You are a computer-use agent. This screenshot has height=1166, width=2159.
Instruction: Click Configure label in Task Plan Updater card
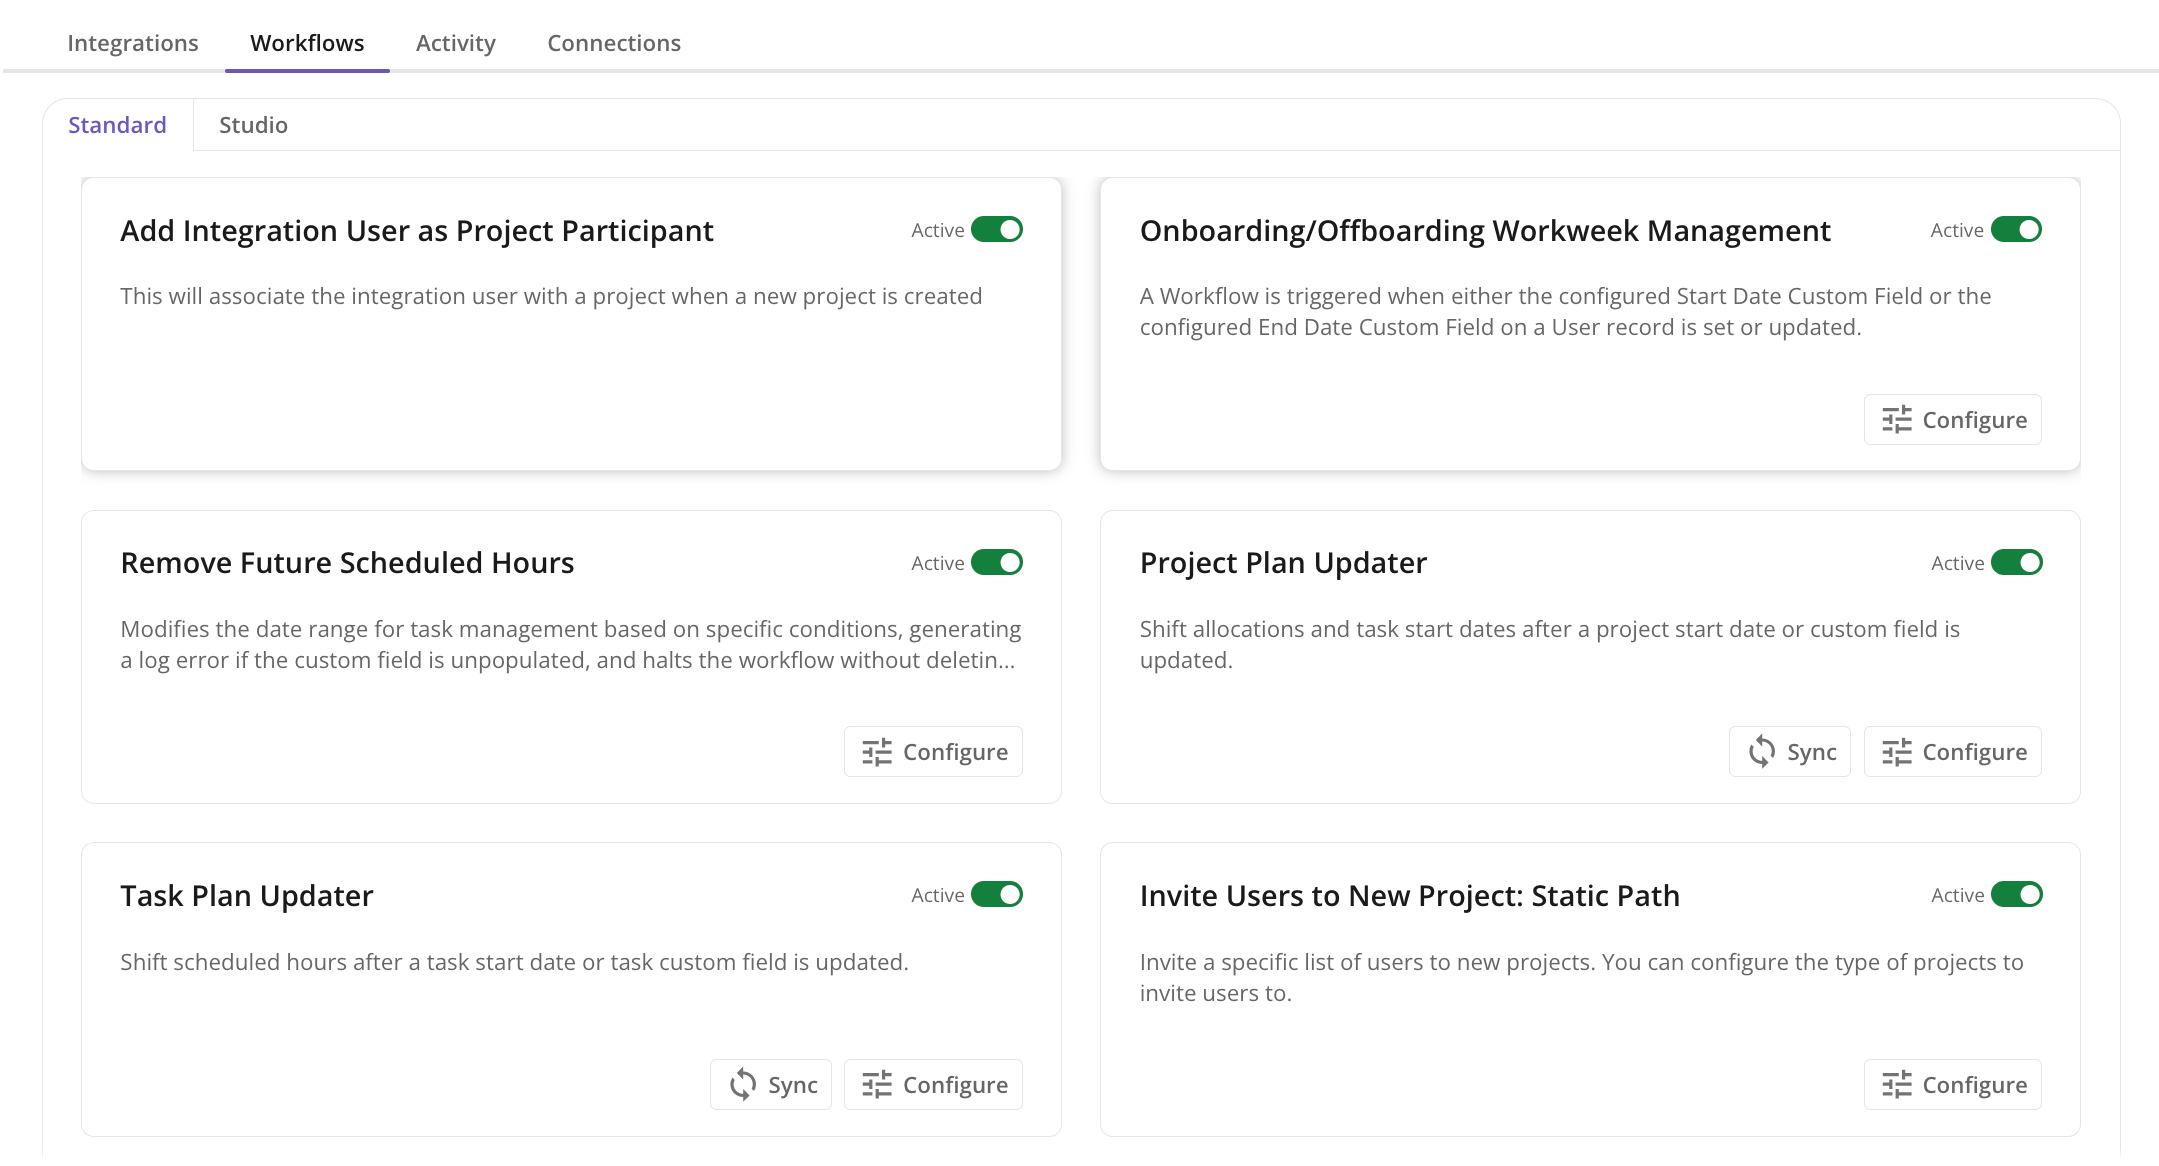pyautogui.click(x=955, y=1085)
